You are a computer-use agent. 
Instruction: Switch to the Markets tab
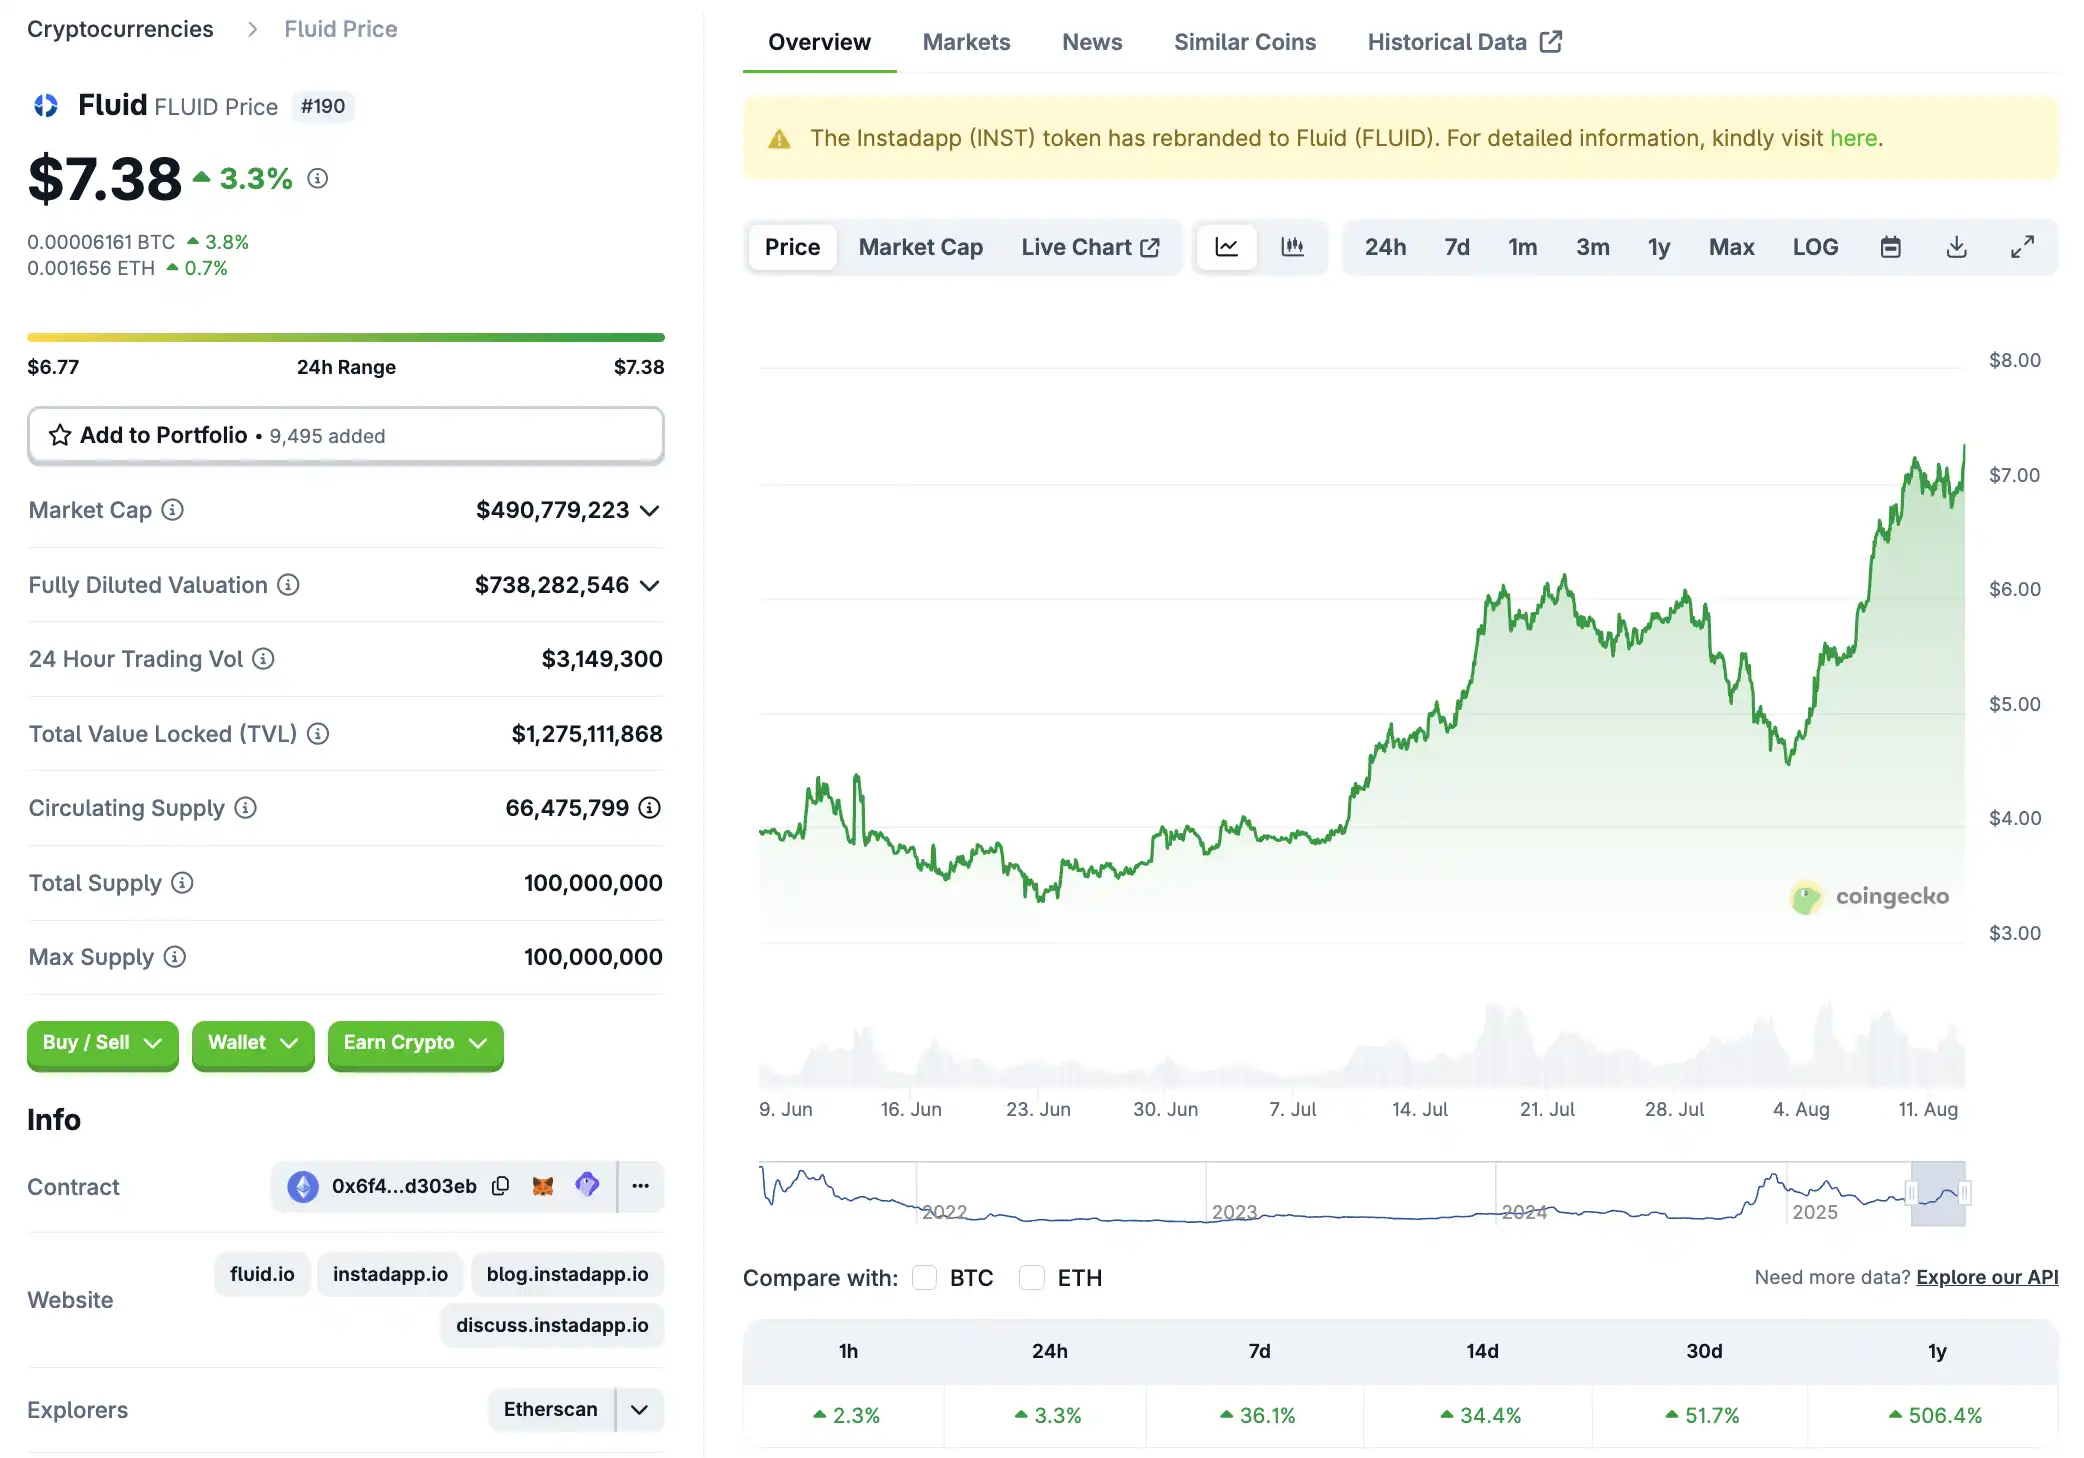click(x=965, y=42)
